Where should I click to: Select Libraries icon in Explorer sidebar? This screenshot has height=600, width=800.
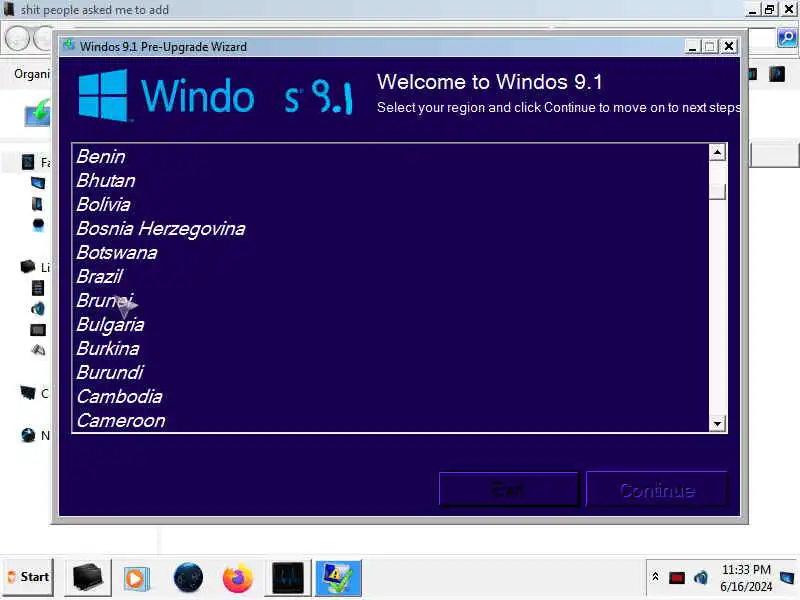click(x=28, y=266)
